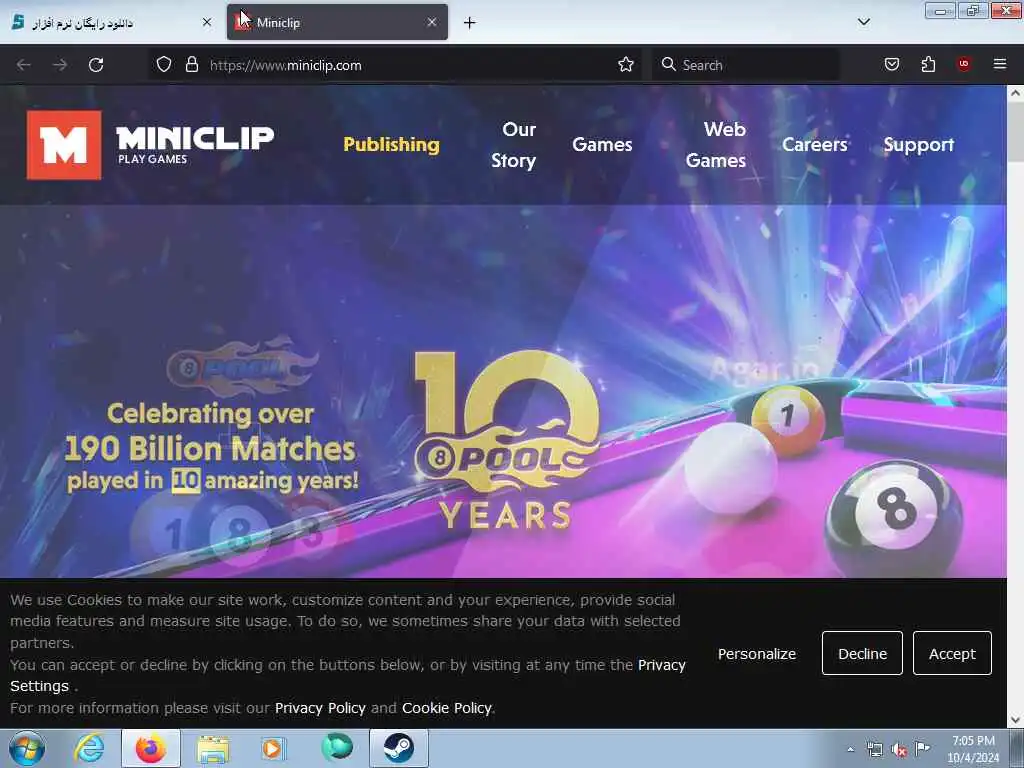Click the green round taskbar icon
The image size is (1024, 768).
click(x=337, y=746)
